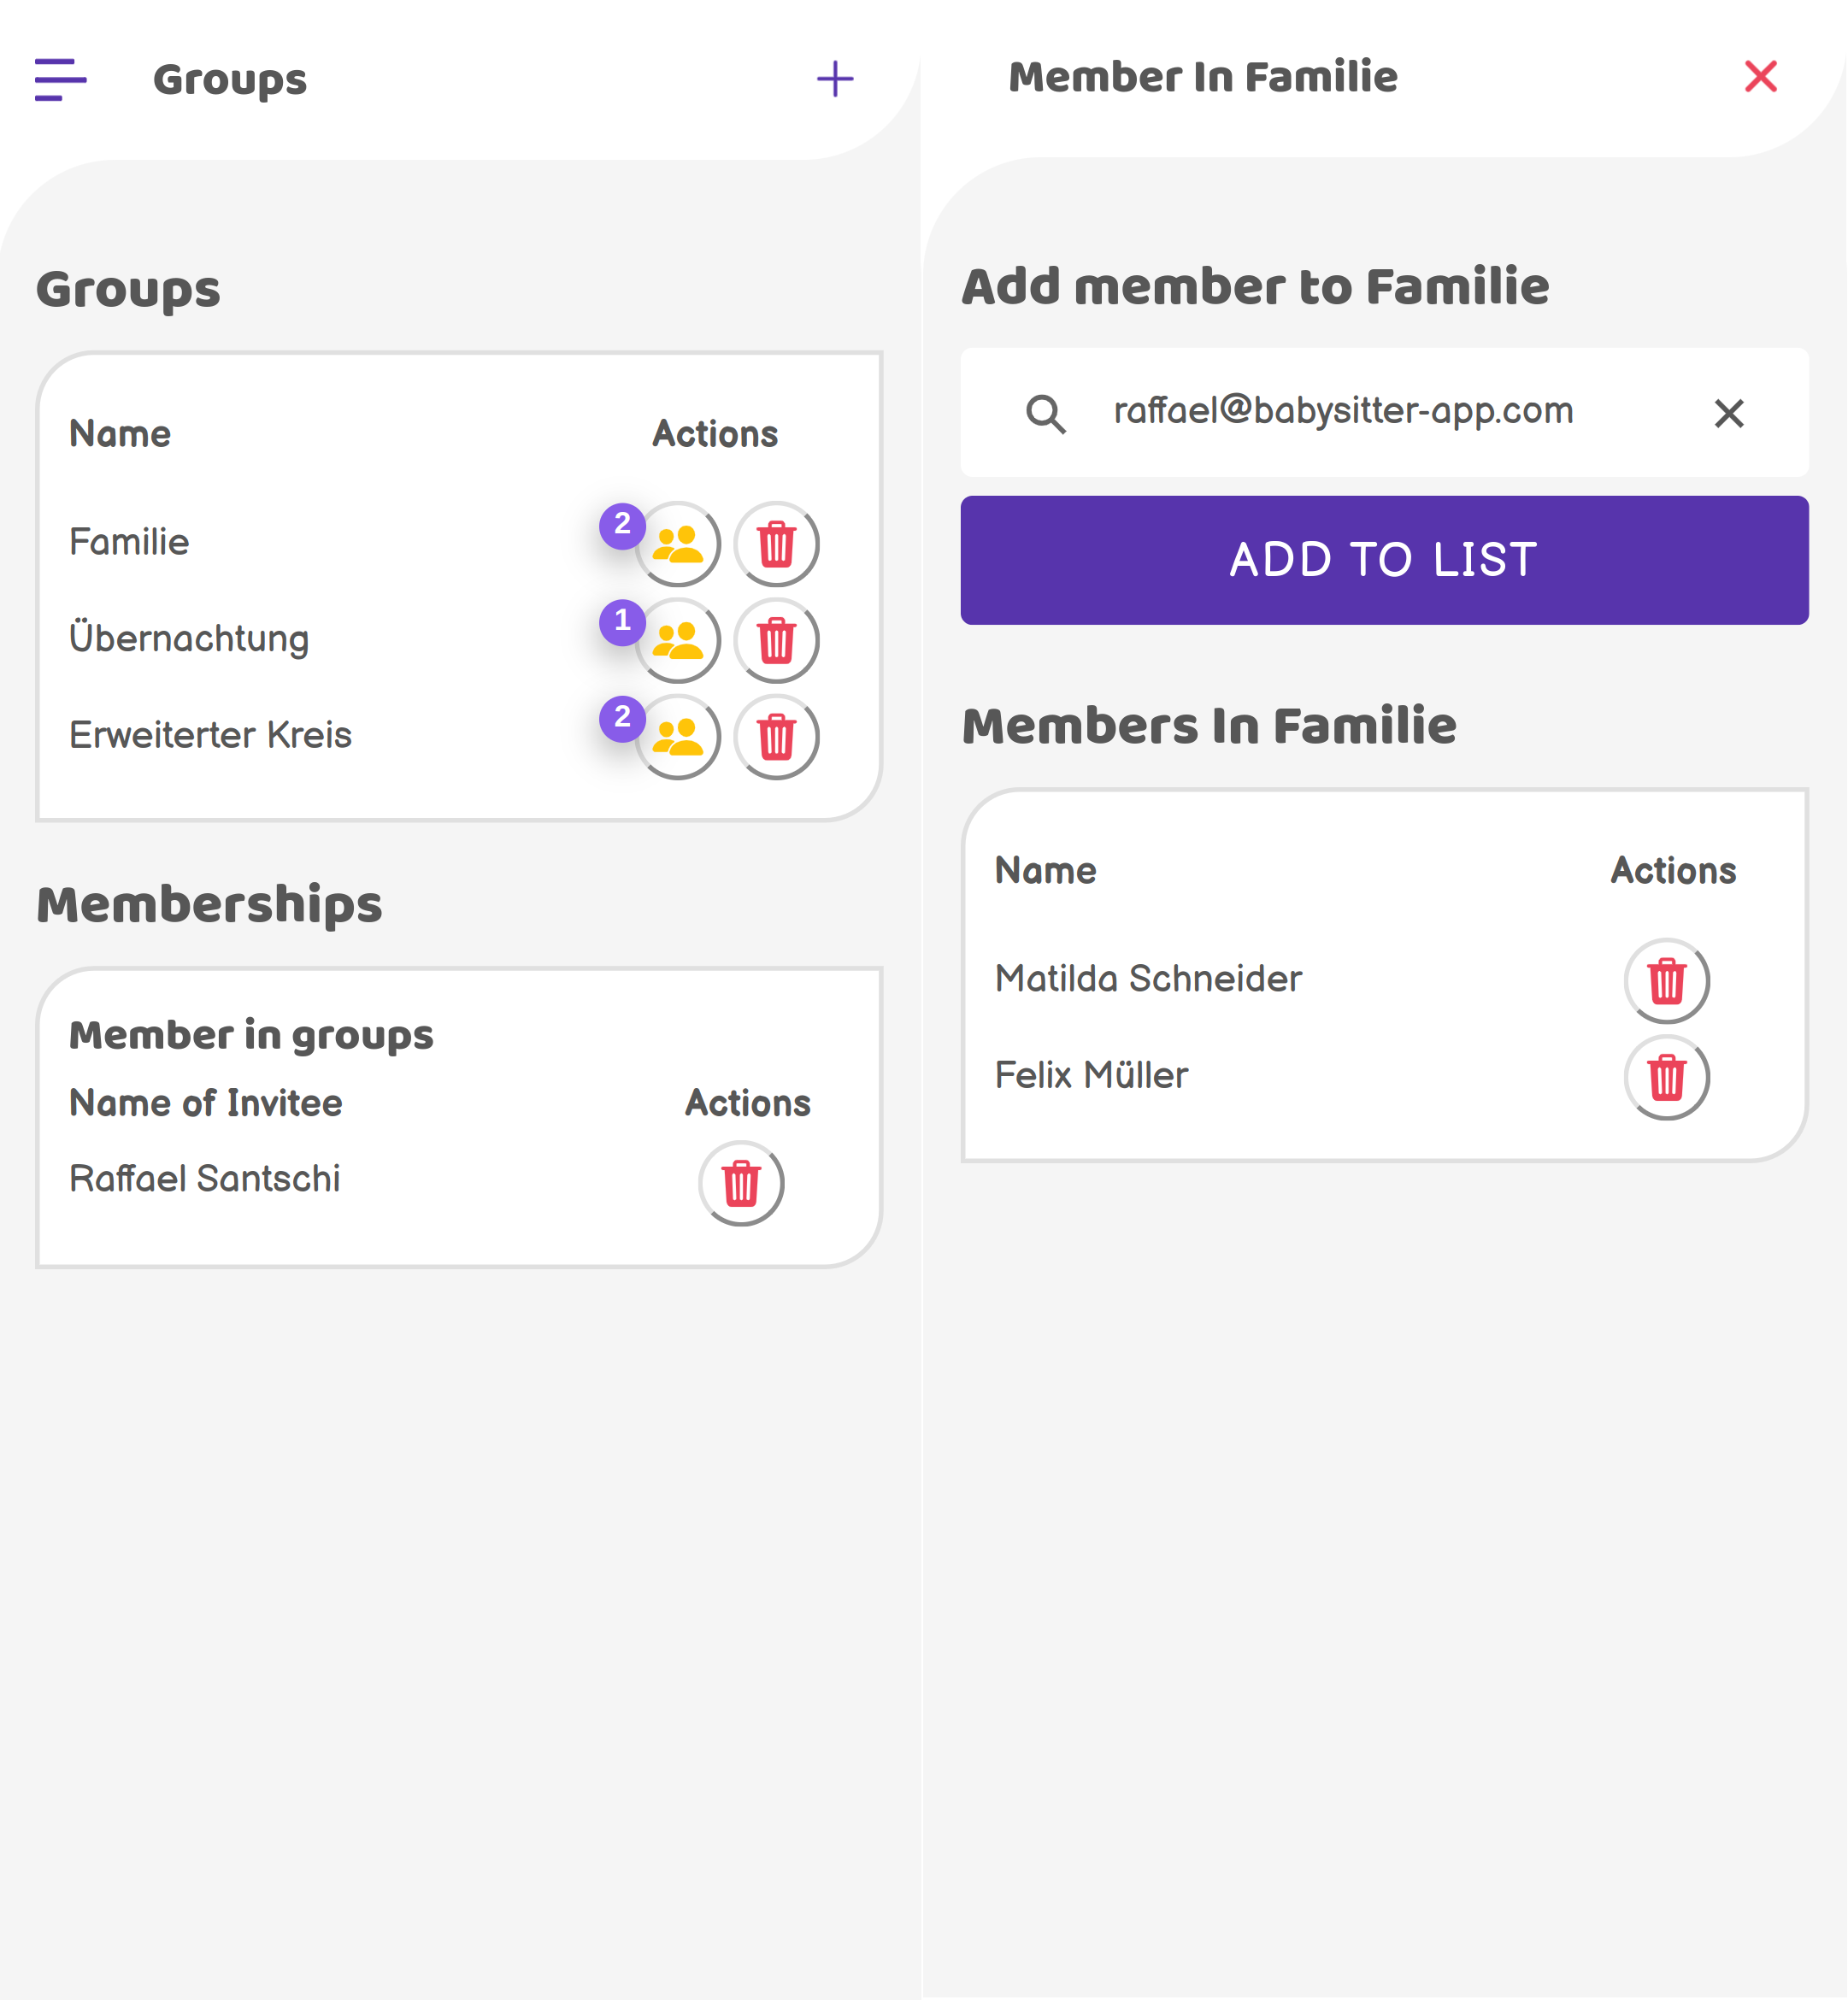Image resolution: width=1848 pixels, height=2000 pixels.
Task: Delete the Familie group
Action: 776,544
